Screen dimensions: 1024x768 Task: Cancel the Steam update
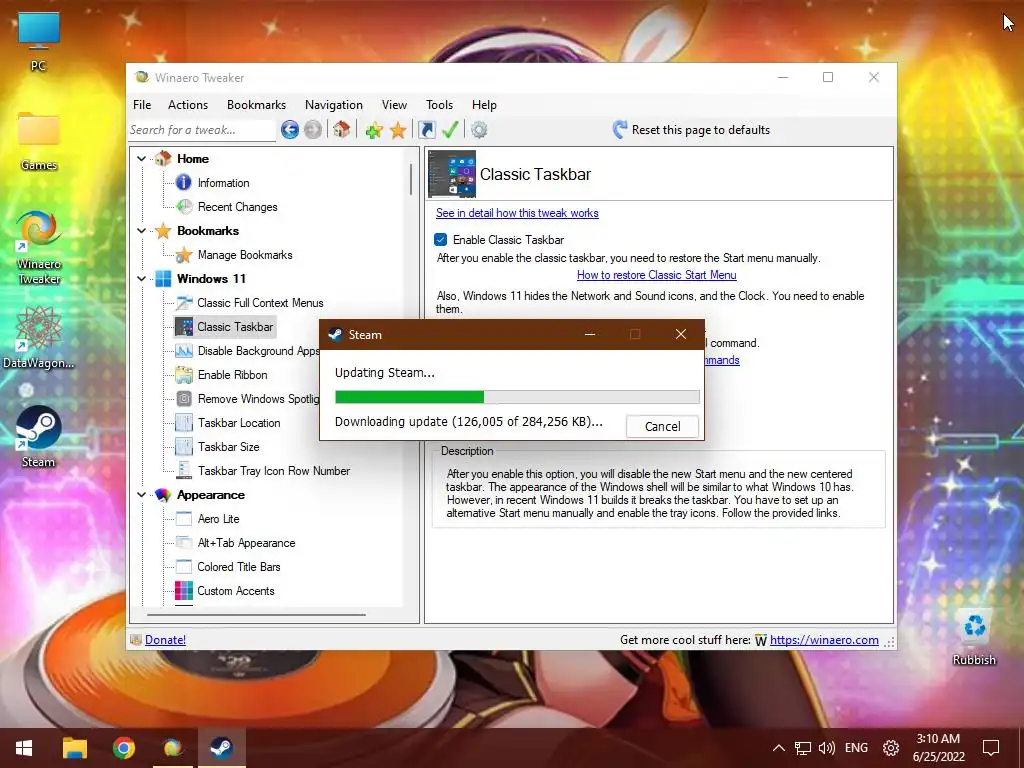662,426
